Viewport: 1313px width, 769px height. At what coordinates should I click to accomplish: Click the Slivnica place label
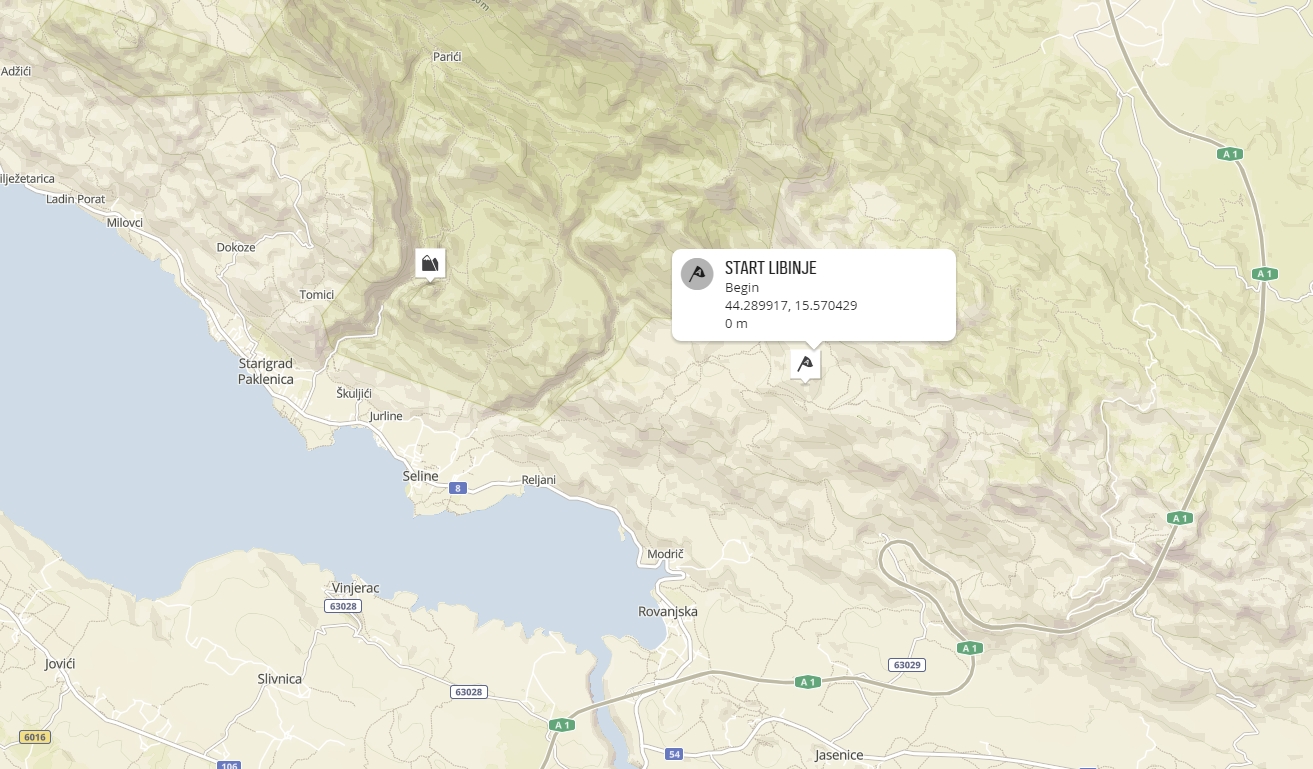click(280, 679)
